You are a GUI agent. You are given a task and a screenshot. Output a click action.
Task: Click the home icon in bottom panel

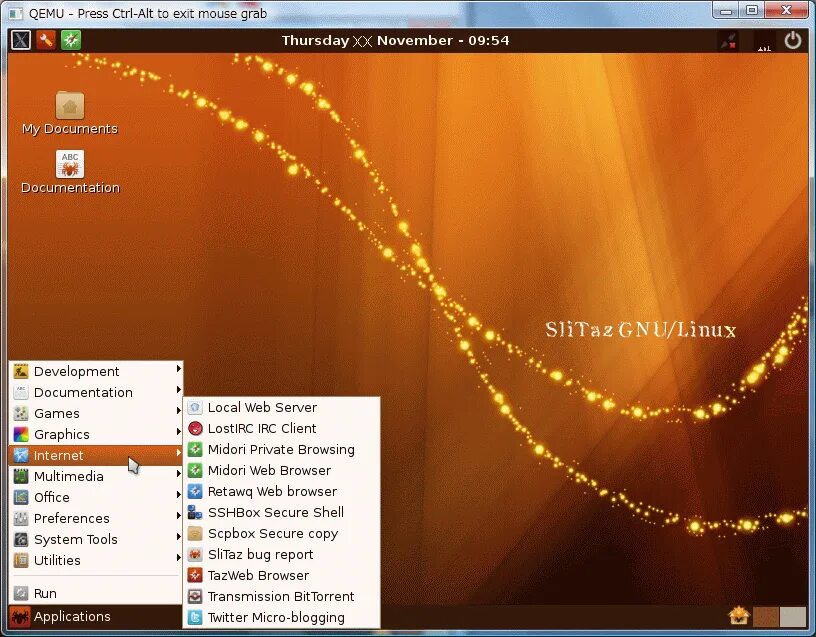click(739, 616)
